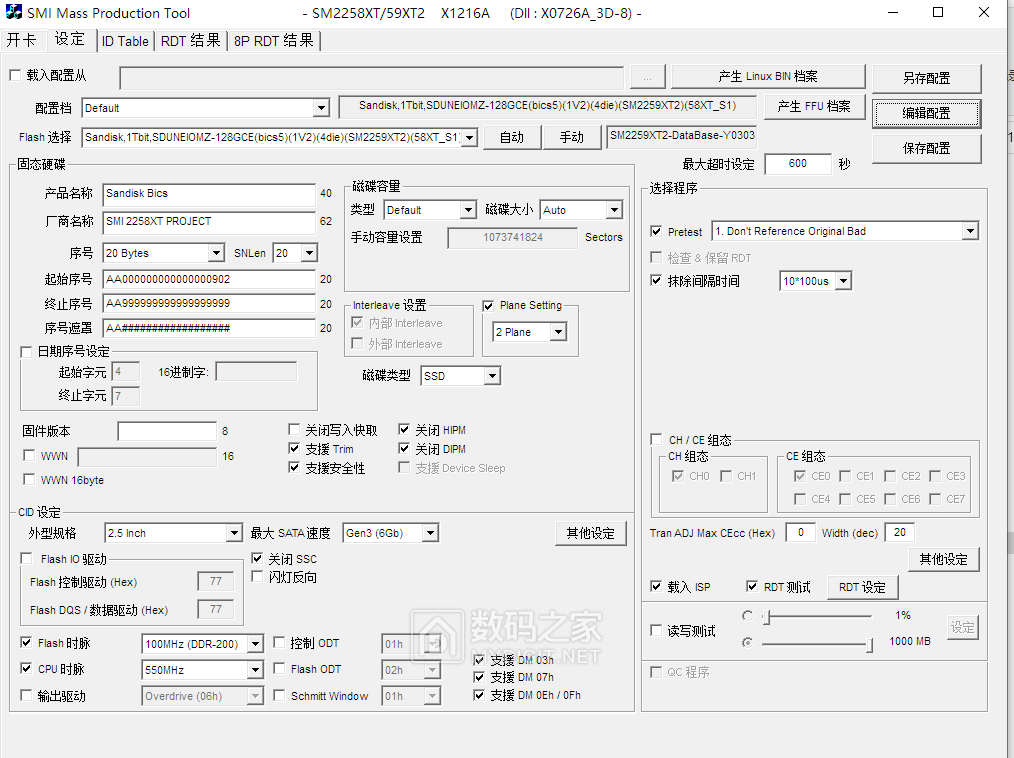1014x758 pixels.
Task: Enable the WWN 16byte checkbox
Action: tap(29, 479)
